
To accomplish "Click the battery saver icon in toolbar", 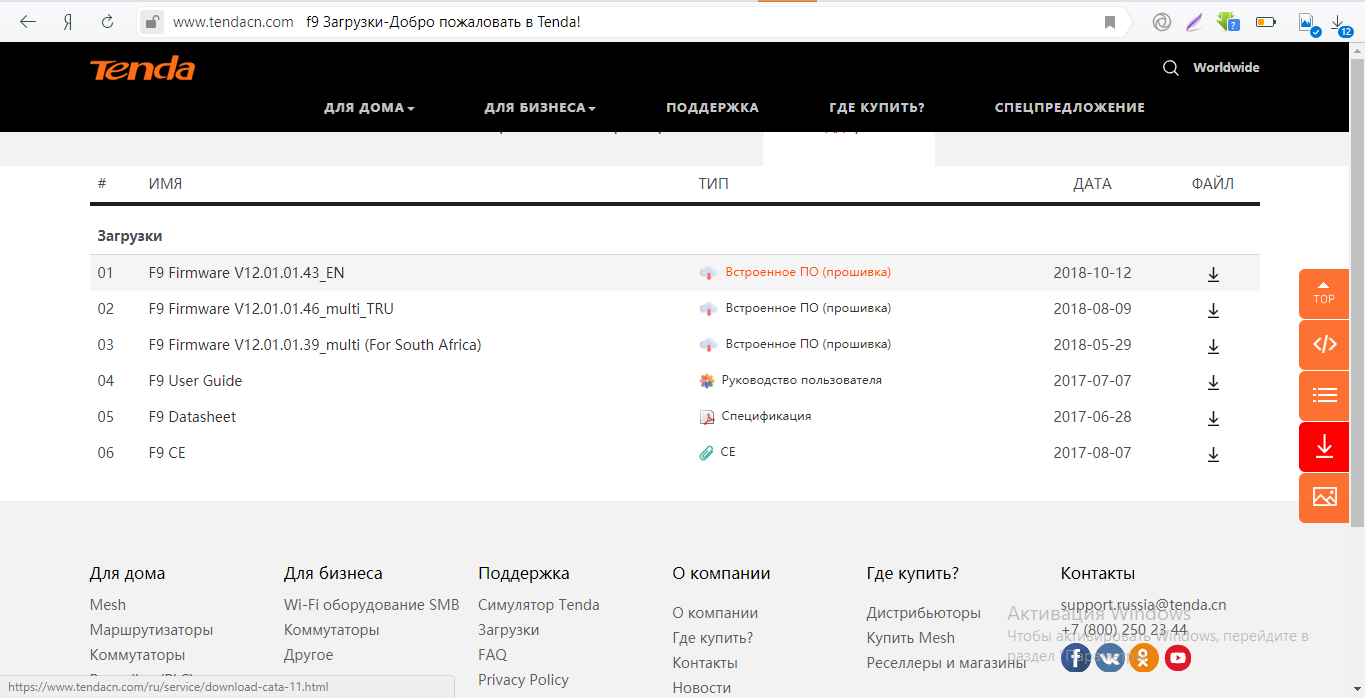I will coord(1266,21).
